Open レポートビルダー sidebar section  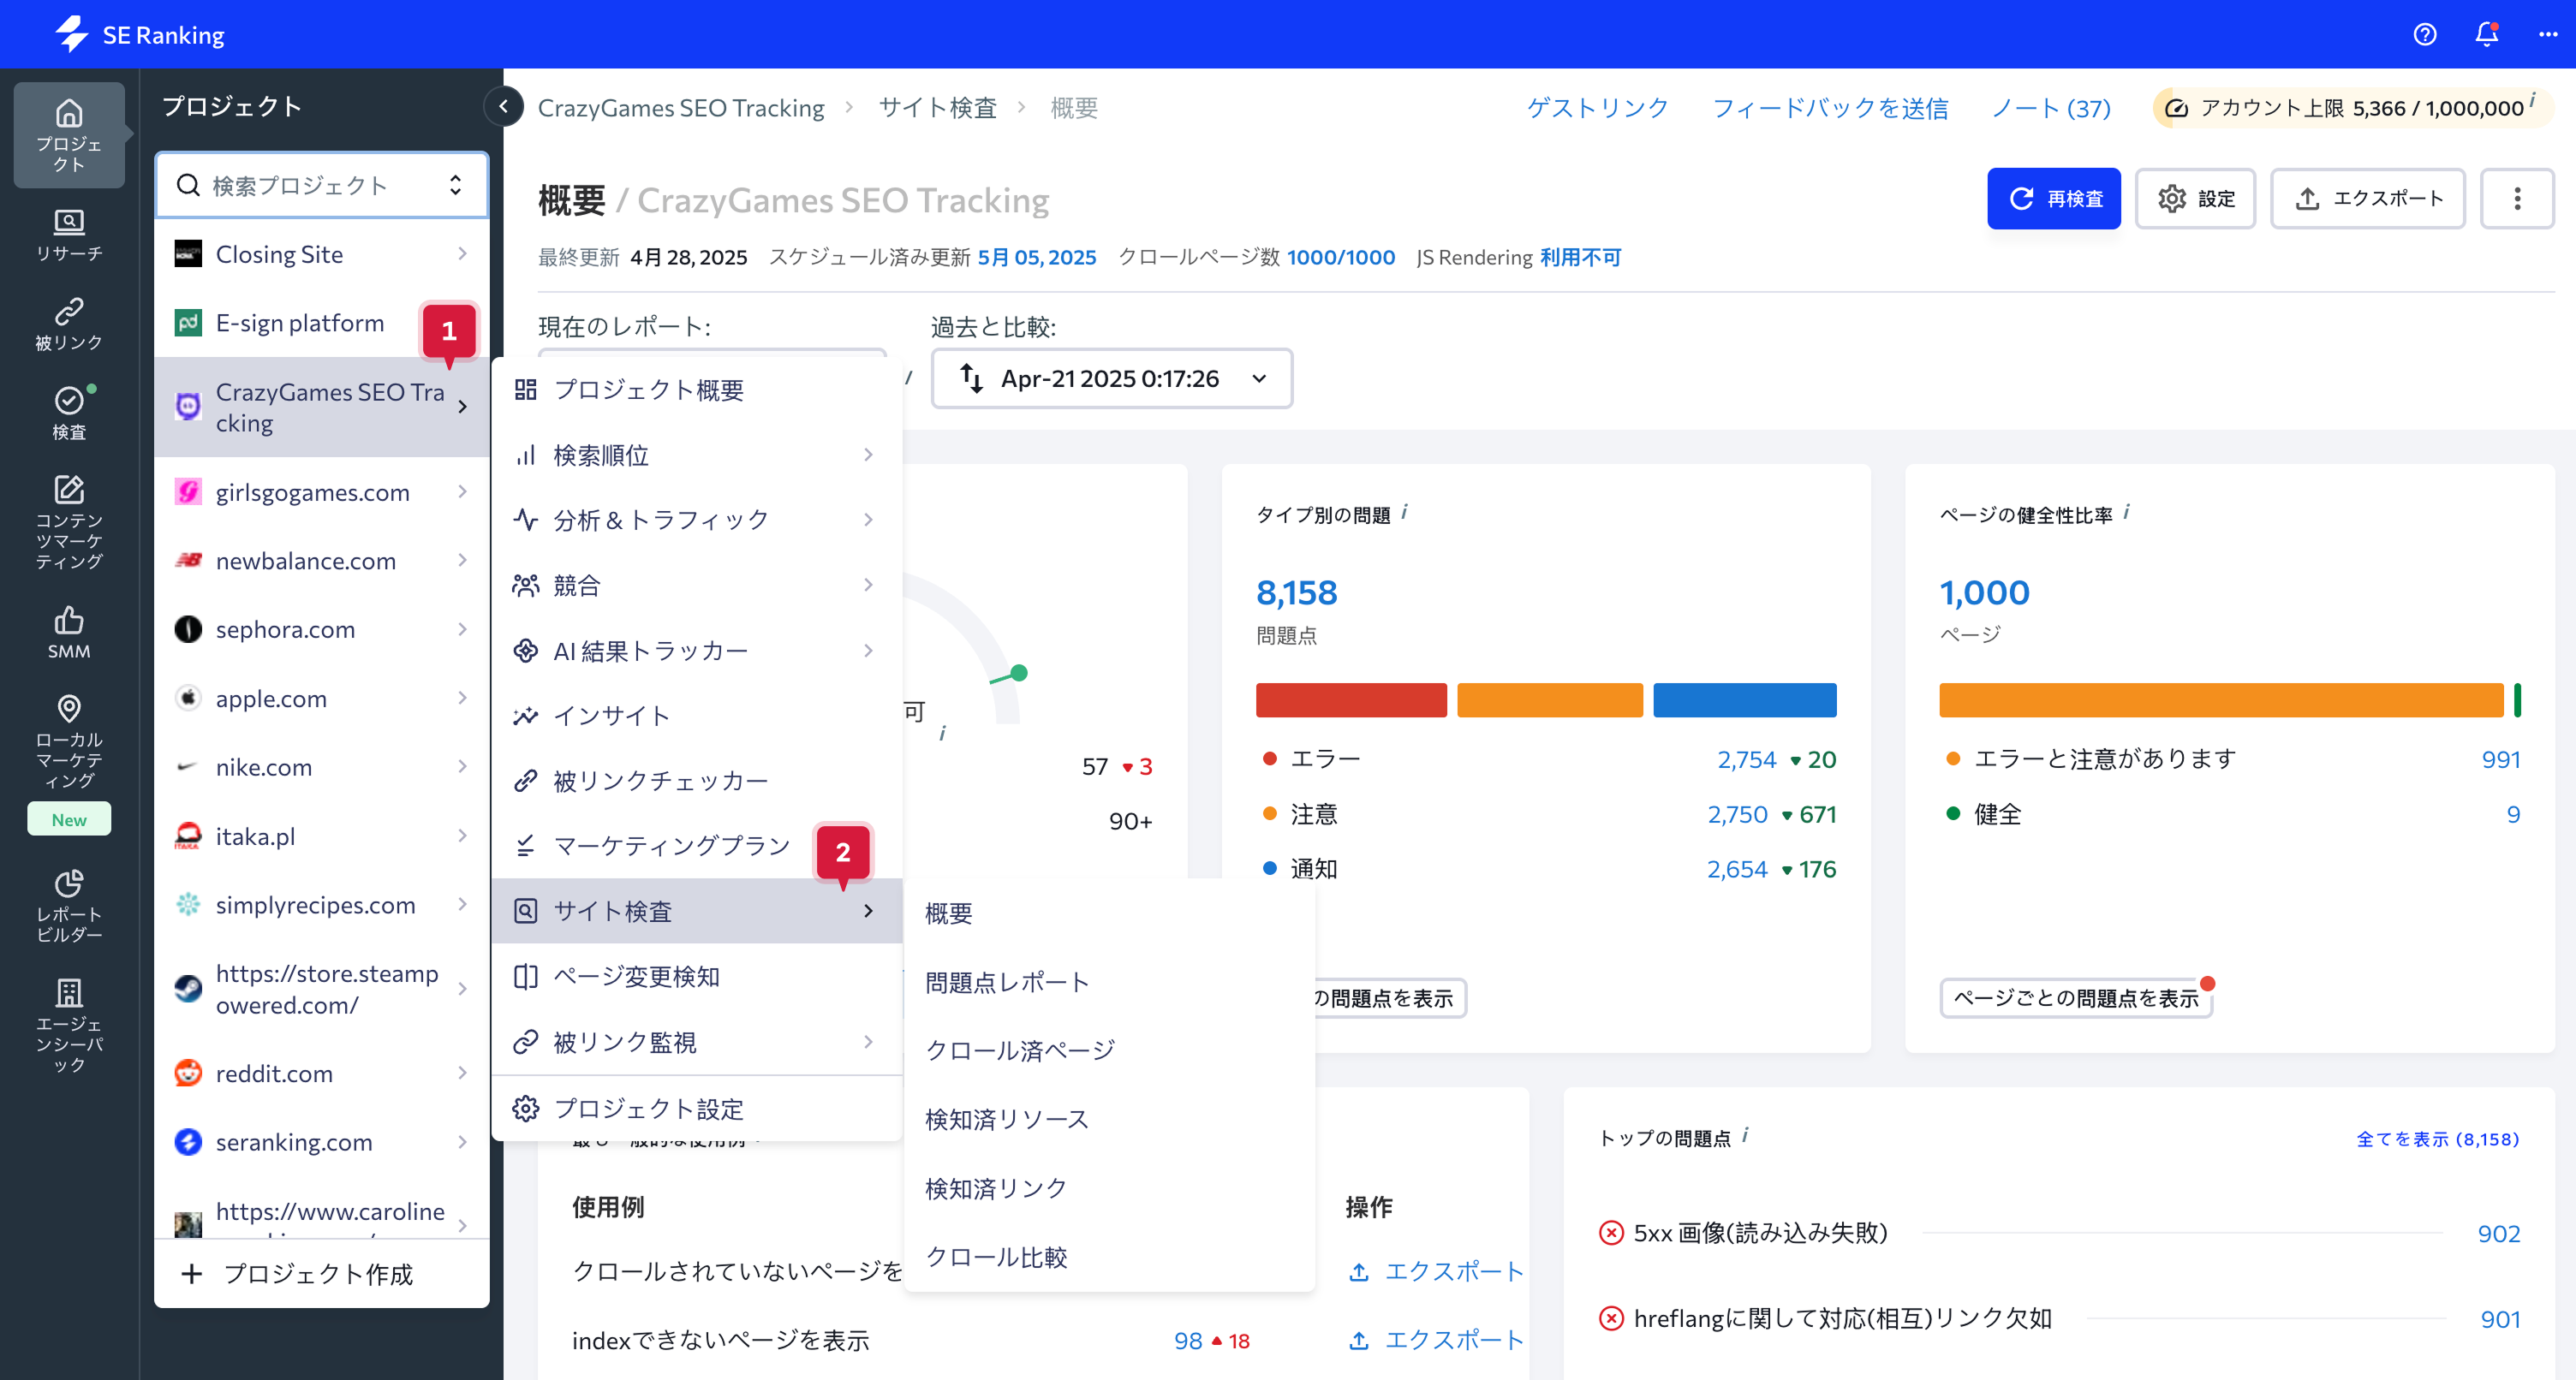[69, 905]
